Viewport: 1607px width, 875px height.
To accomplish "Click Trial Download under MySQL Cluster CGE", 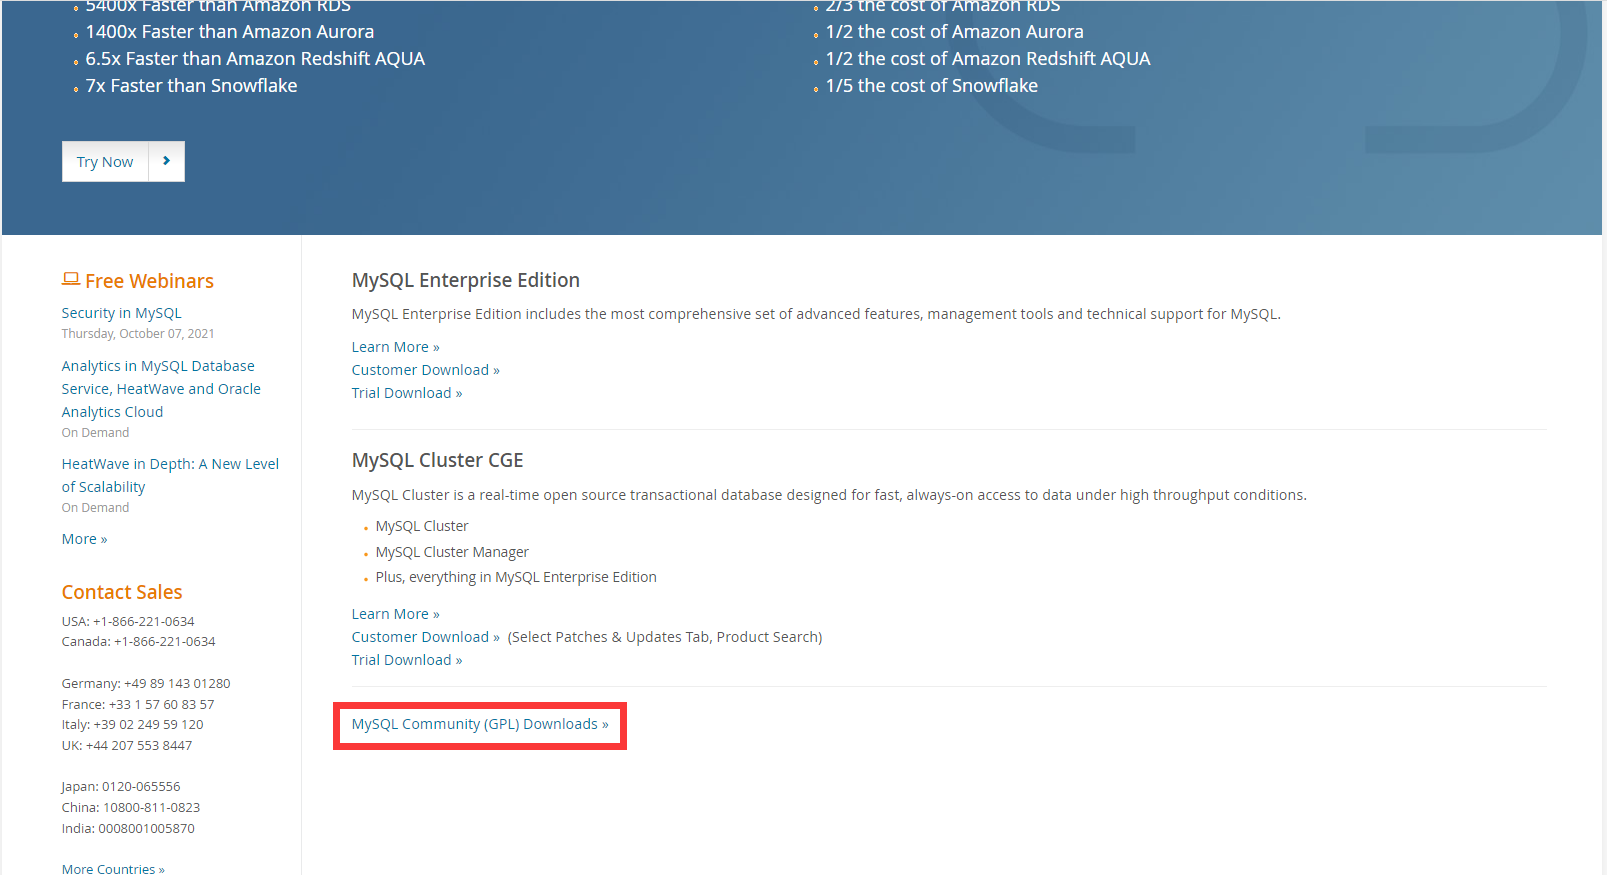I will (407, 660).
